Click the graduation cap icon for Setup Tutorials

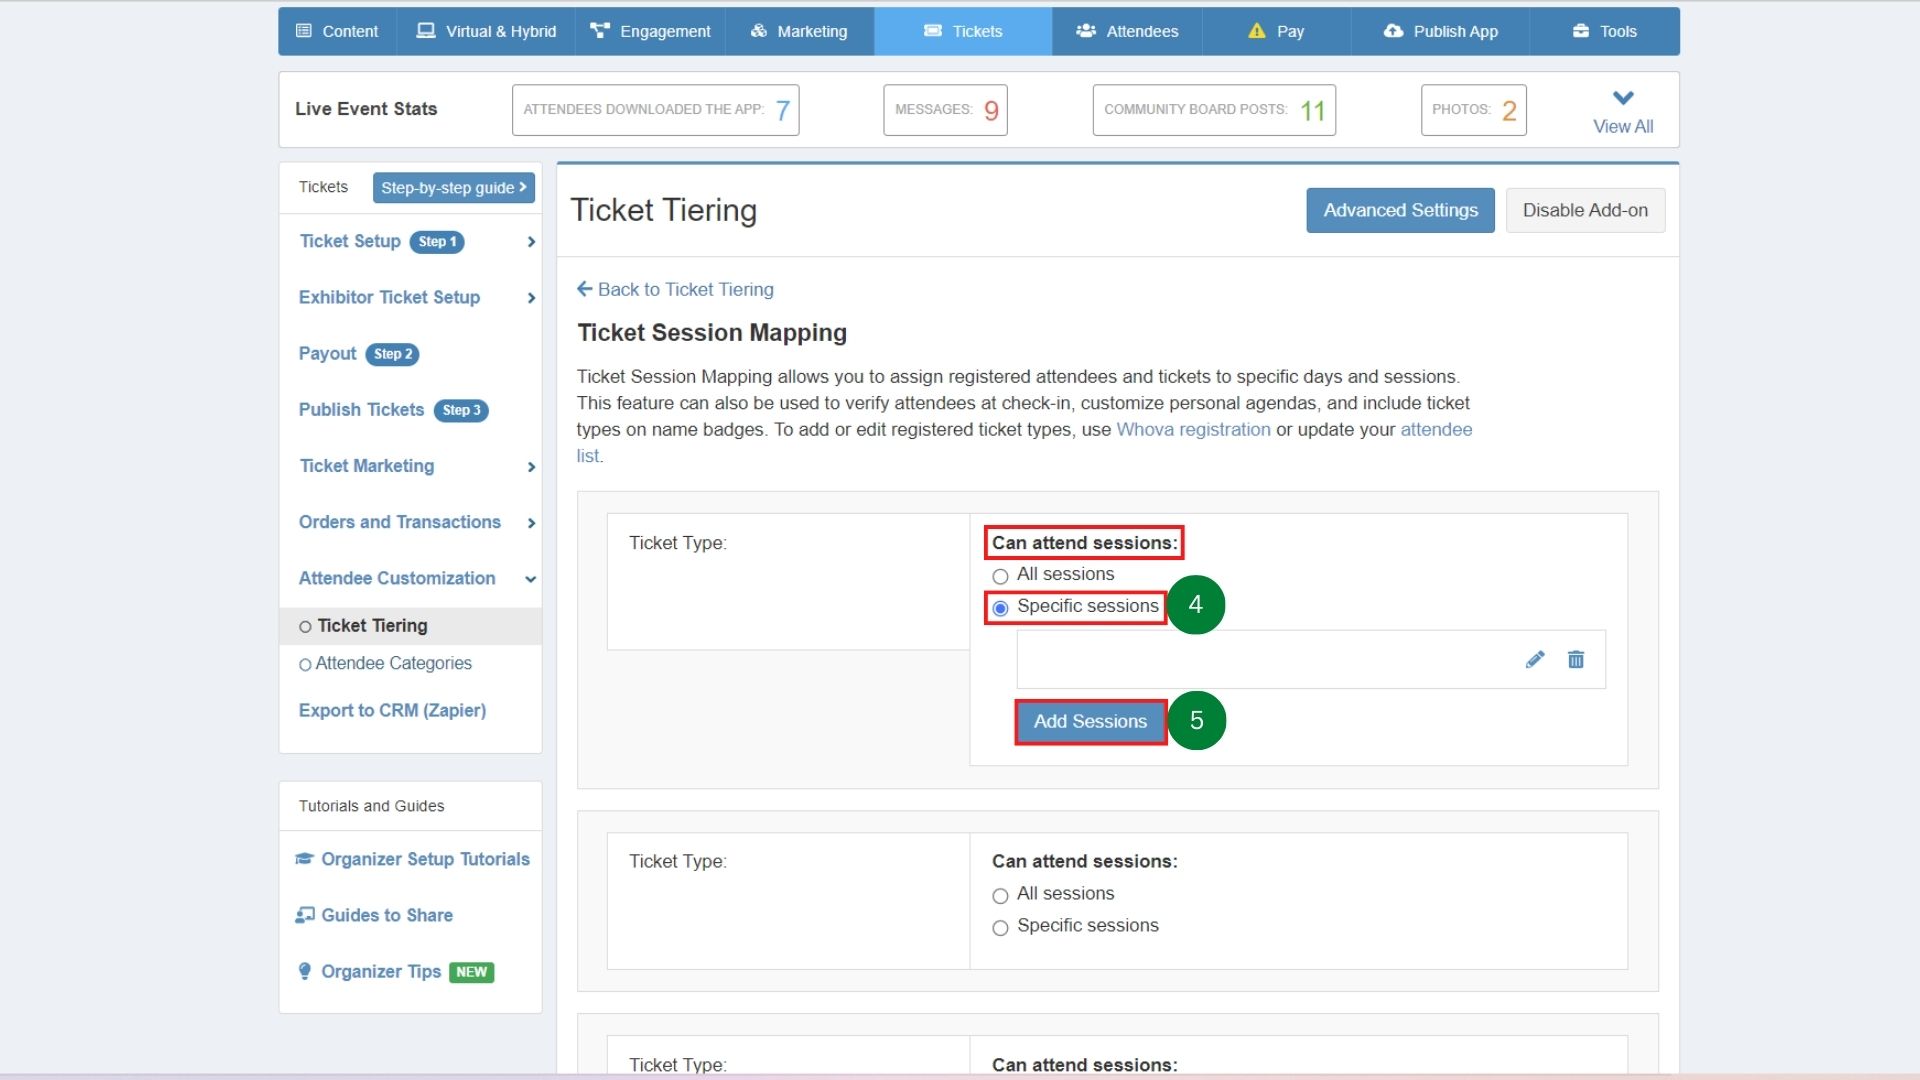click(305, 859)
